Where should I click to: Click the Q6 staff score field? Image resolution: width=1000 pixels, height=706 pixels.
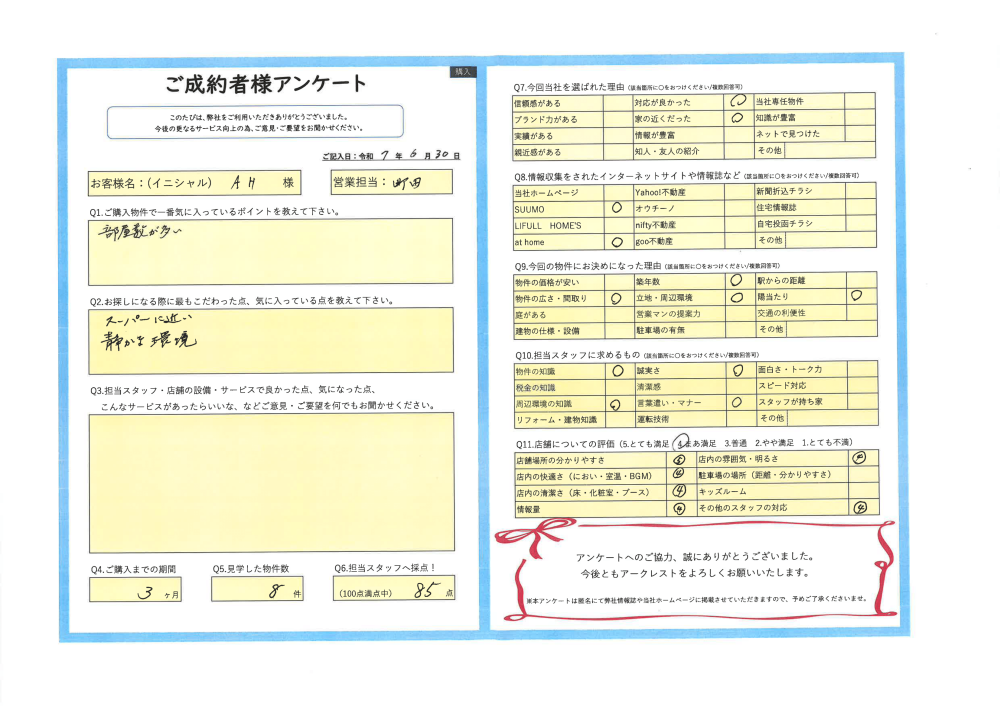[x=394, y=591]
